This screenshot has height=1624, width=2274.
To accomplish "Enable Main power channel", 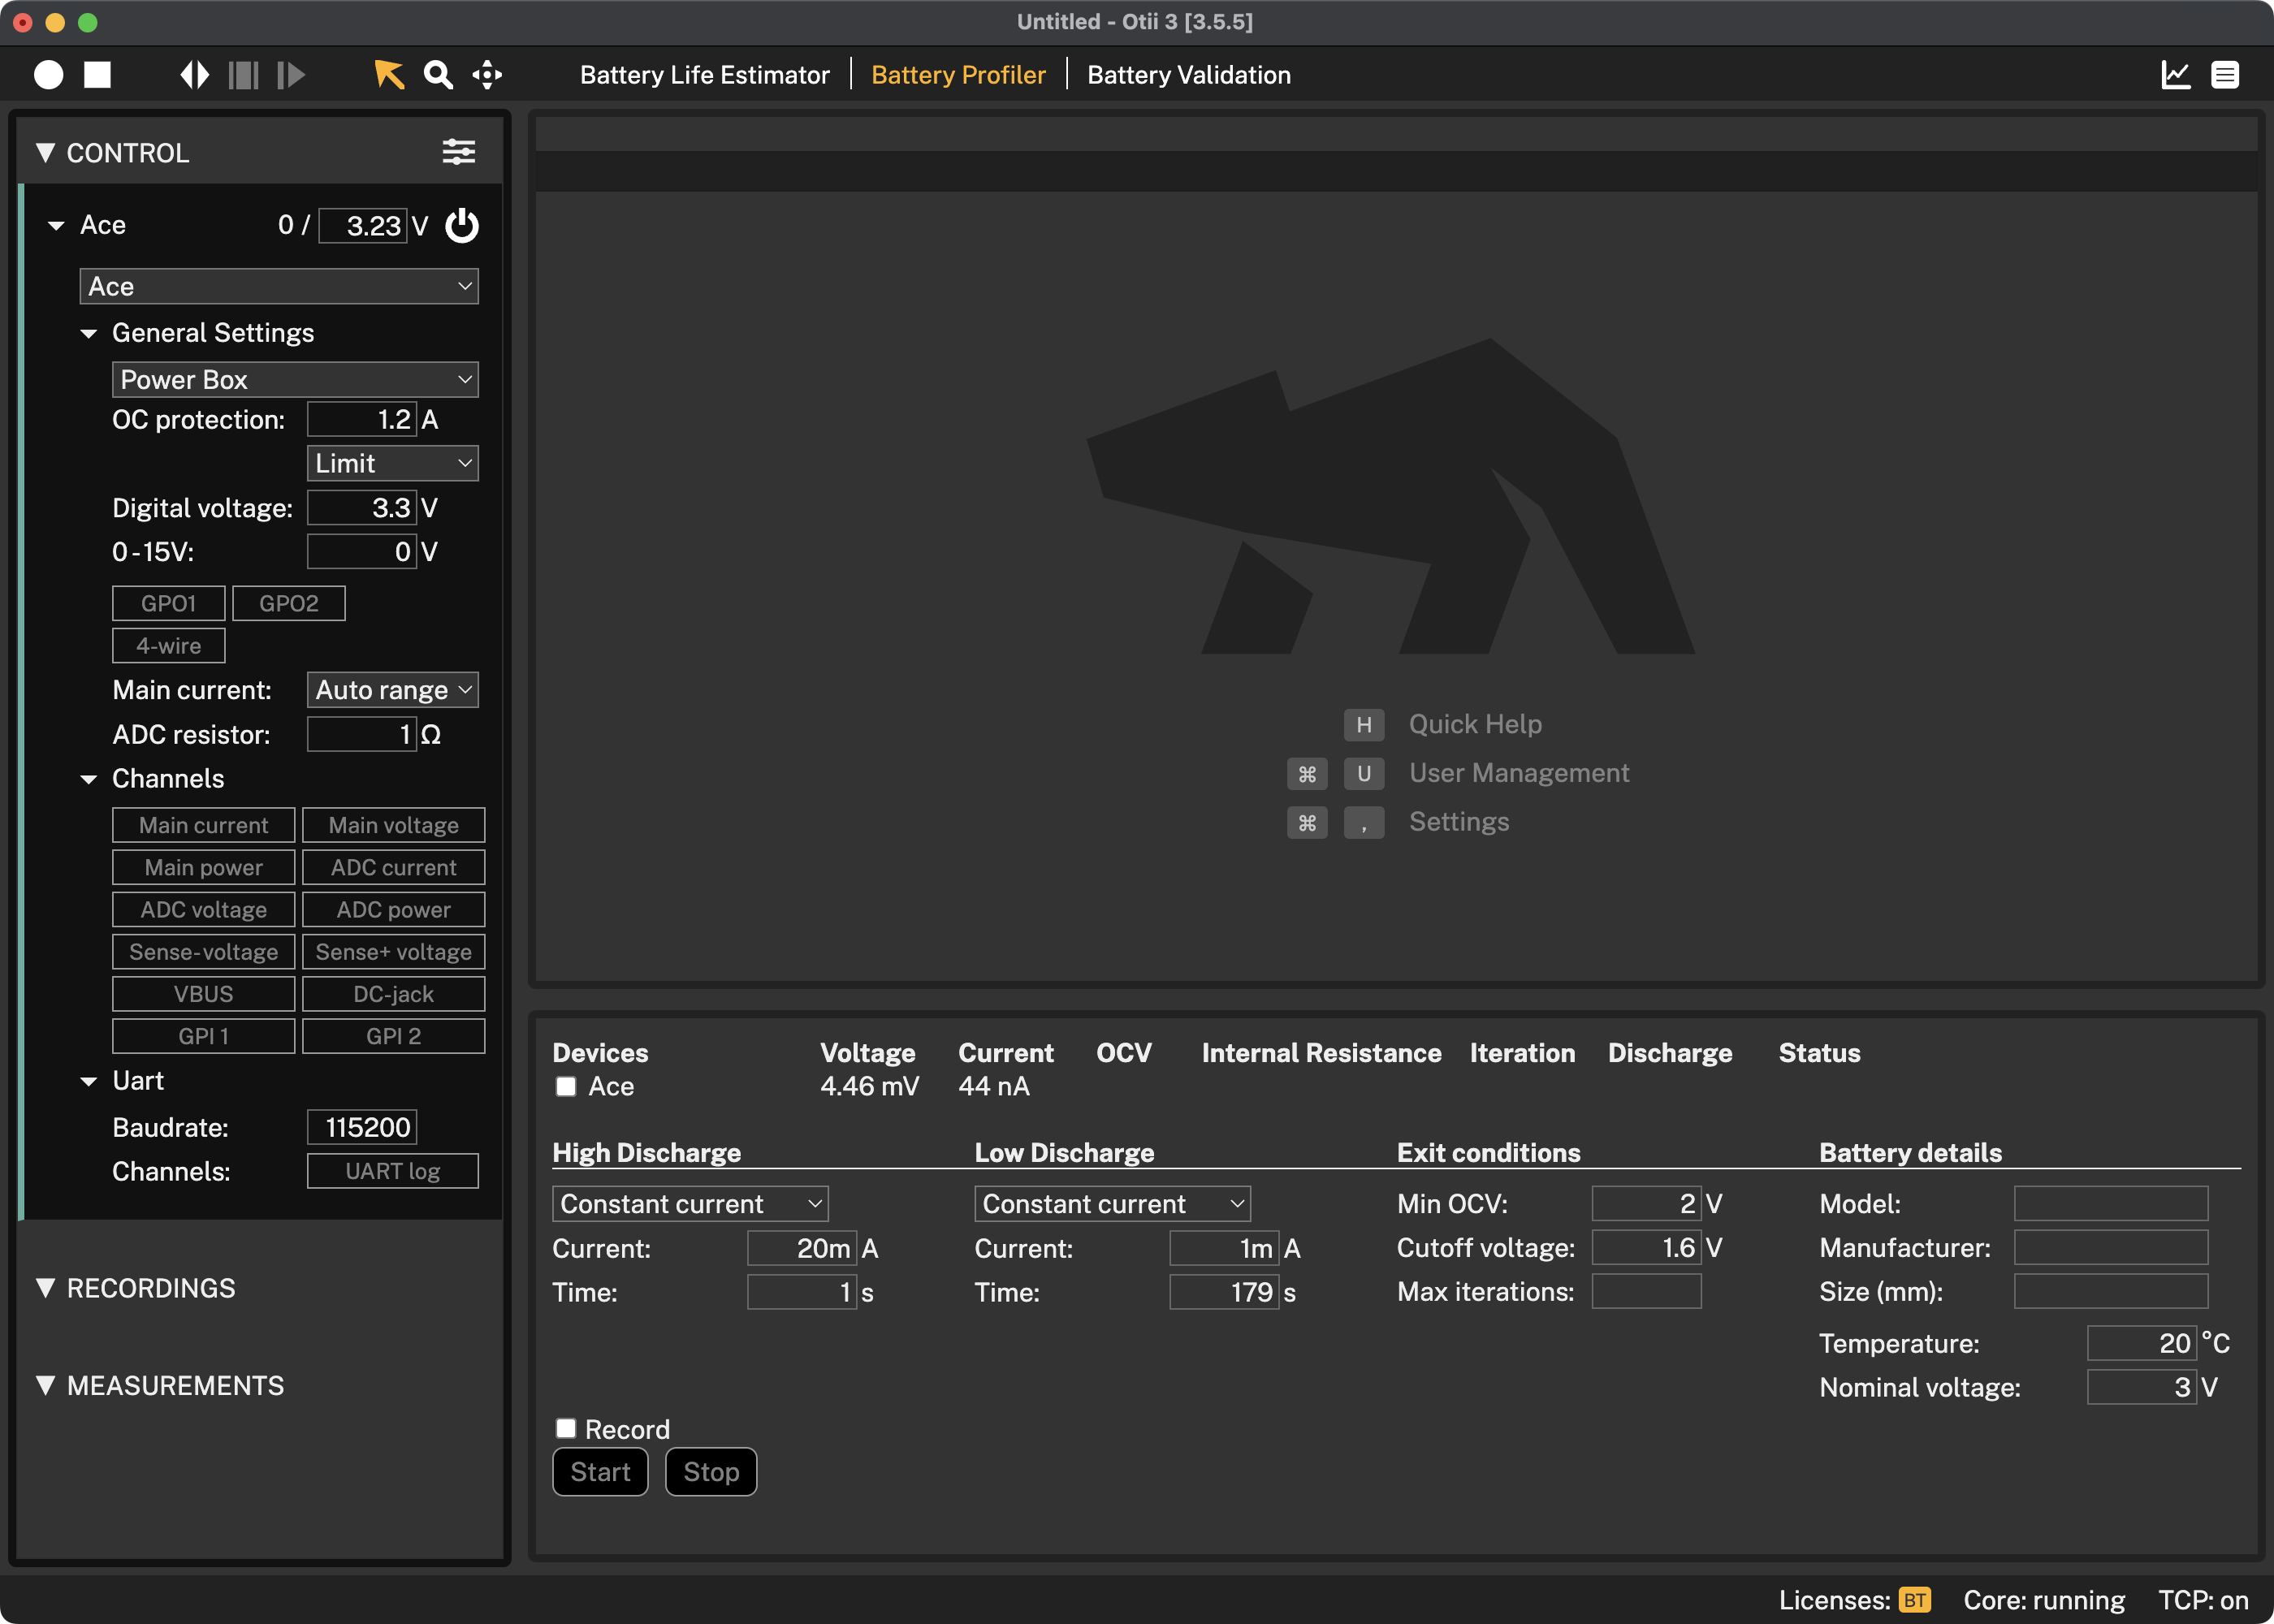I will (204, 867).
